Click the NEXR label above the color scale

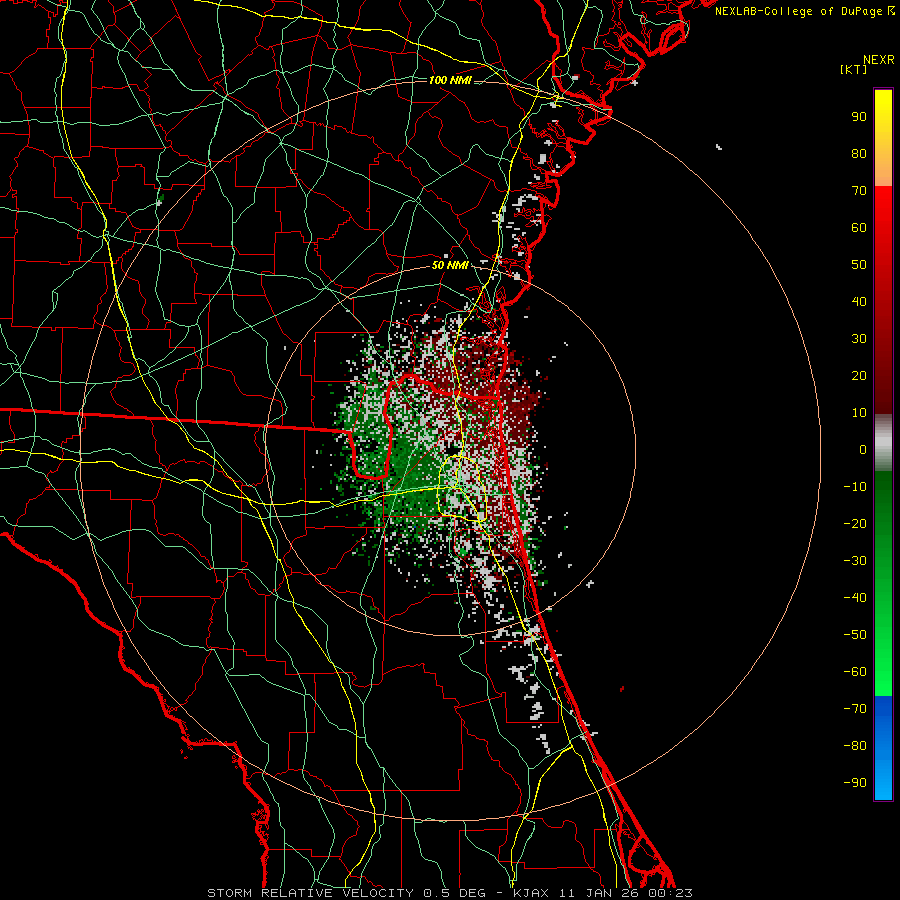879,60
